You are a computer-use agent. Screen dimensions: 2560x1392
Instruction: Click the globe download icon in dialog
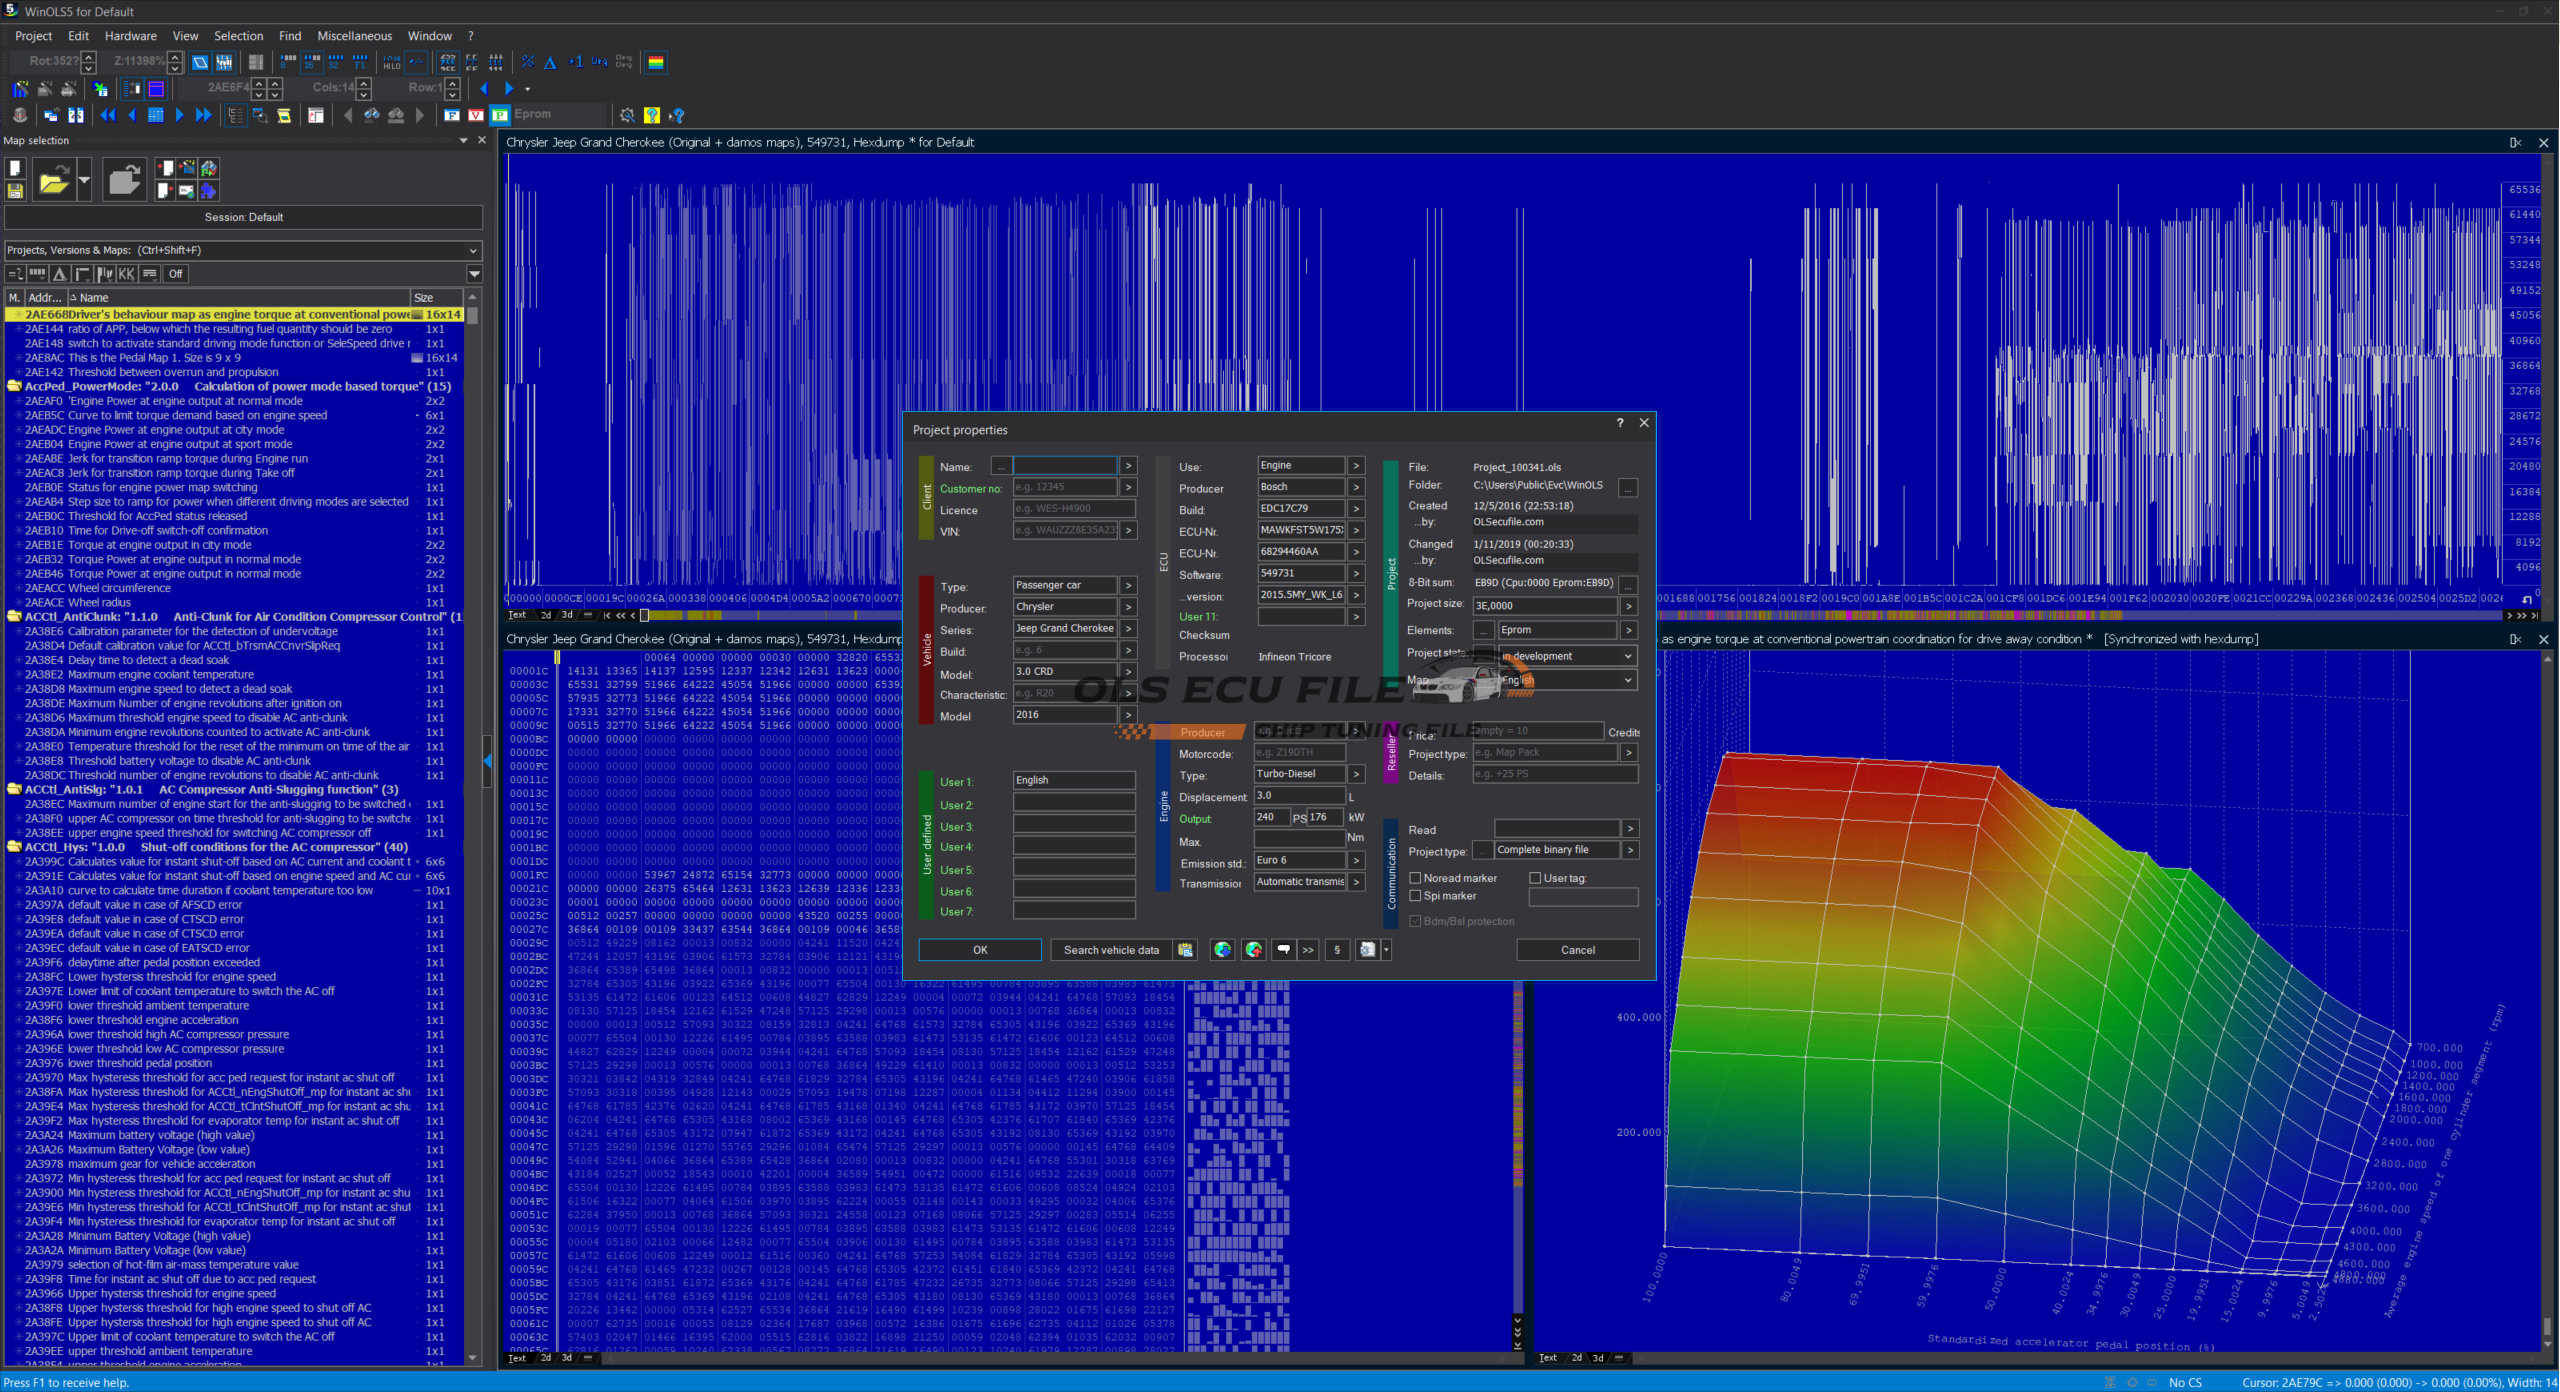tap(1222, 950)
